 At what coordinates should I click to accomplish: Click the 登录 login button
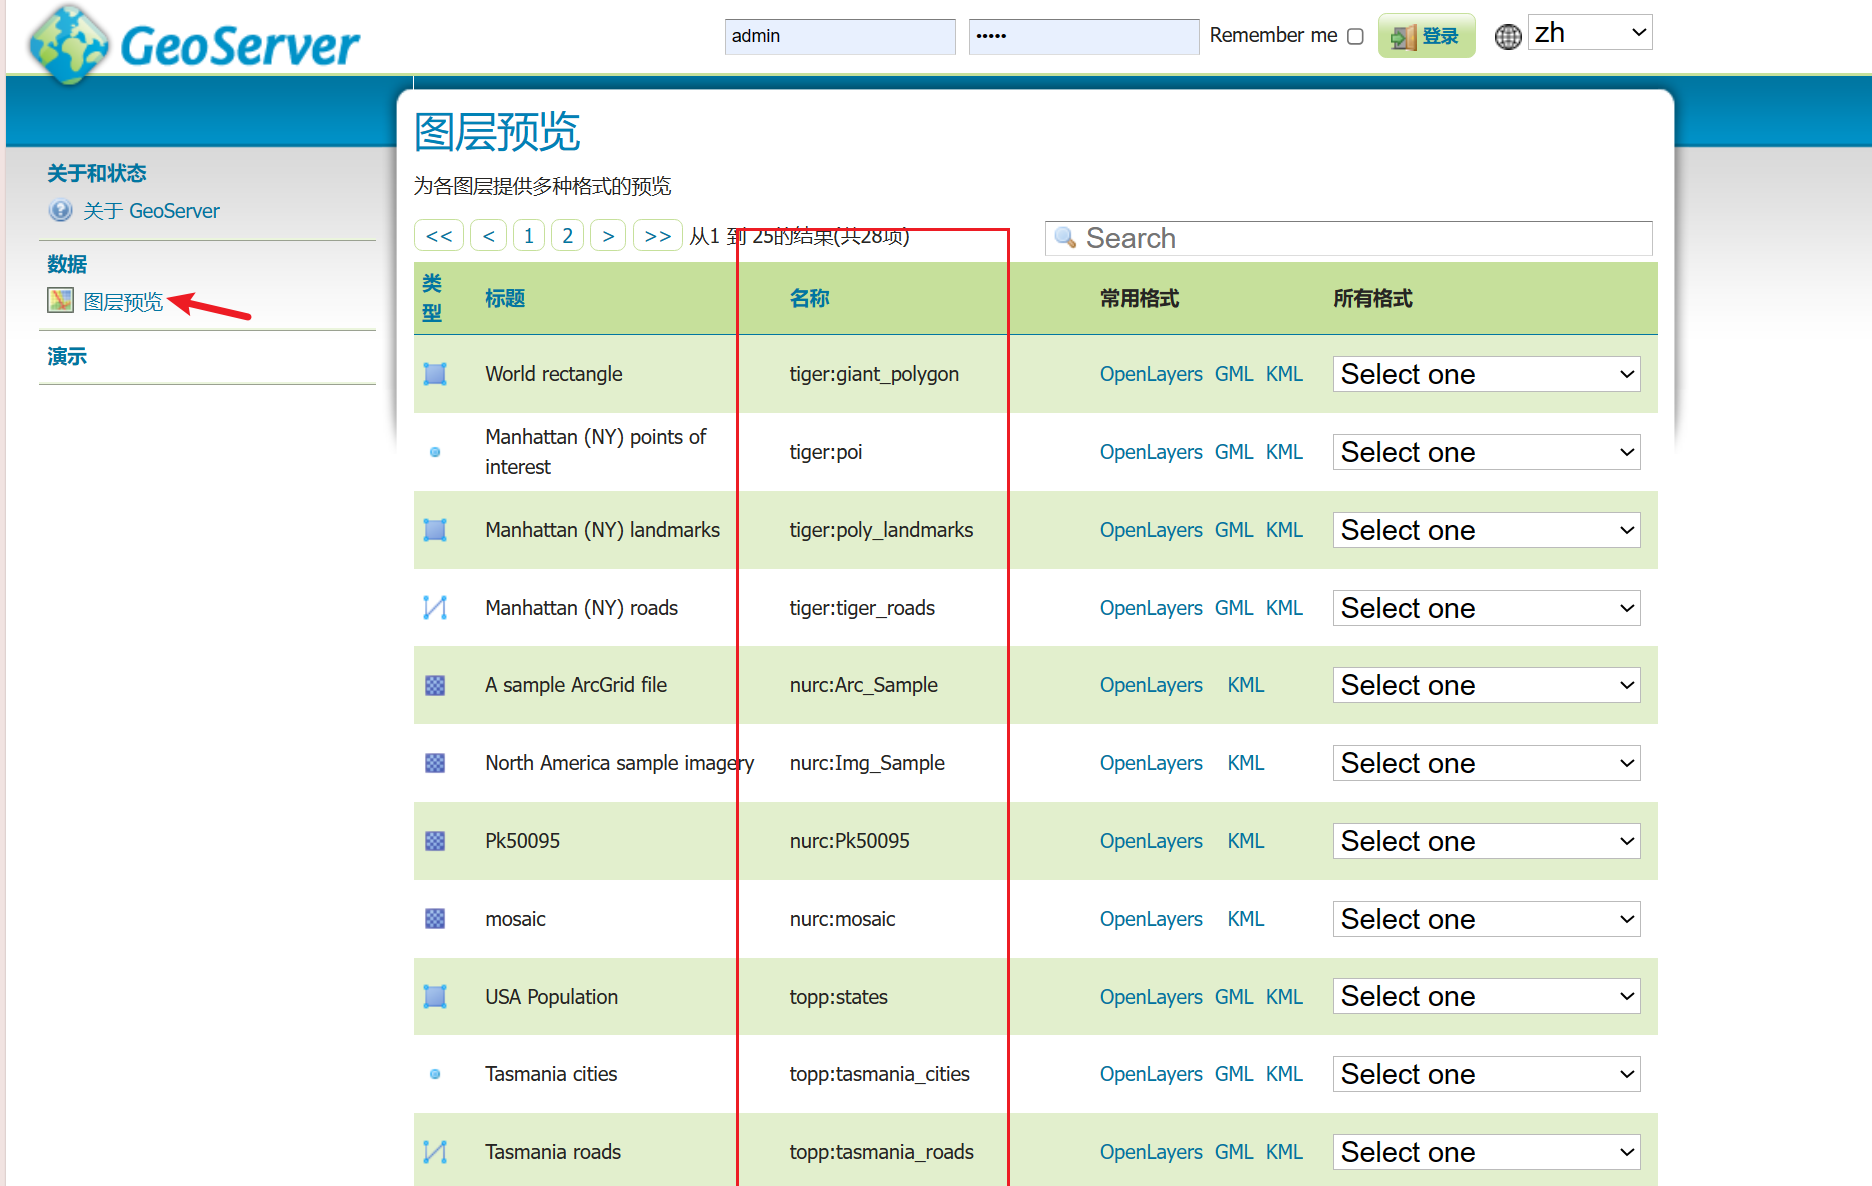(1426, 37)
